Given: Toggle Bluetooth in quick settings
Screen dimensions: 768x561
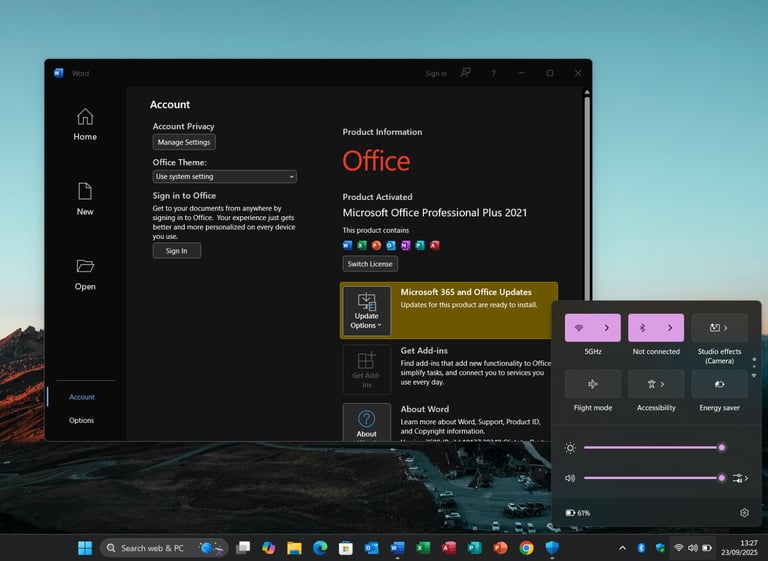Looking at the screenshot, I should point(643,328).
